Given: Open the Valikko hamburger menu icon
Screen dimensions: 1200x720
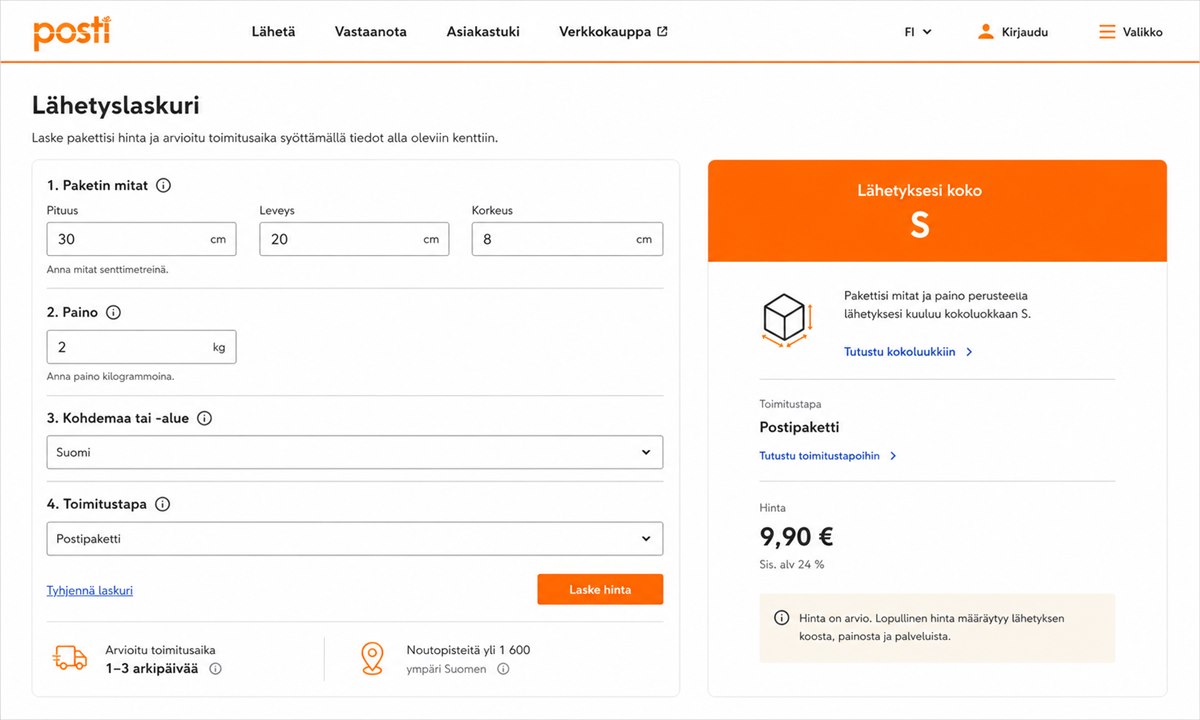Looking at the screenshot, I should 1107,32.
